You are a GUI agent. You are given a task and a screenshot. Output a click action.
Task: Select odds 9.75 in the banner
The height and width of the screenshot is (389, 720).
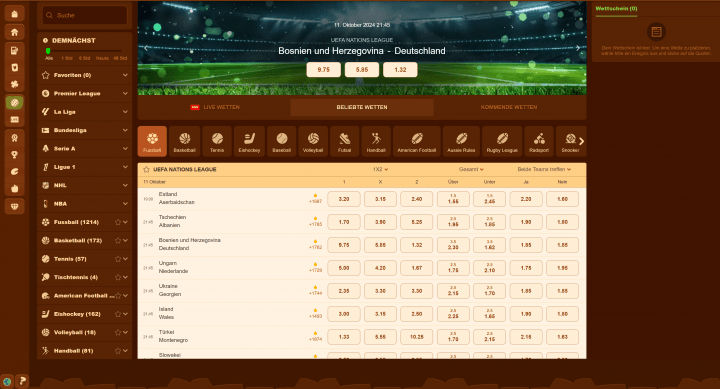(x=324, y=70)
